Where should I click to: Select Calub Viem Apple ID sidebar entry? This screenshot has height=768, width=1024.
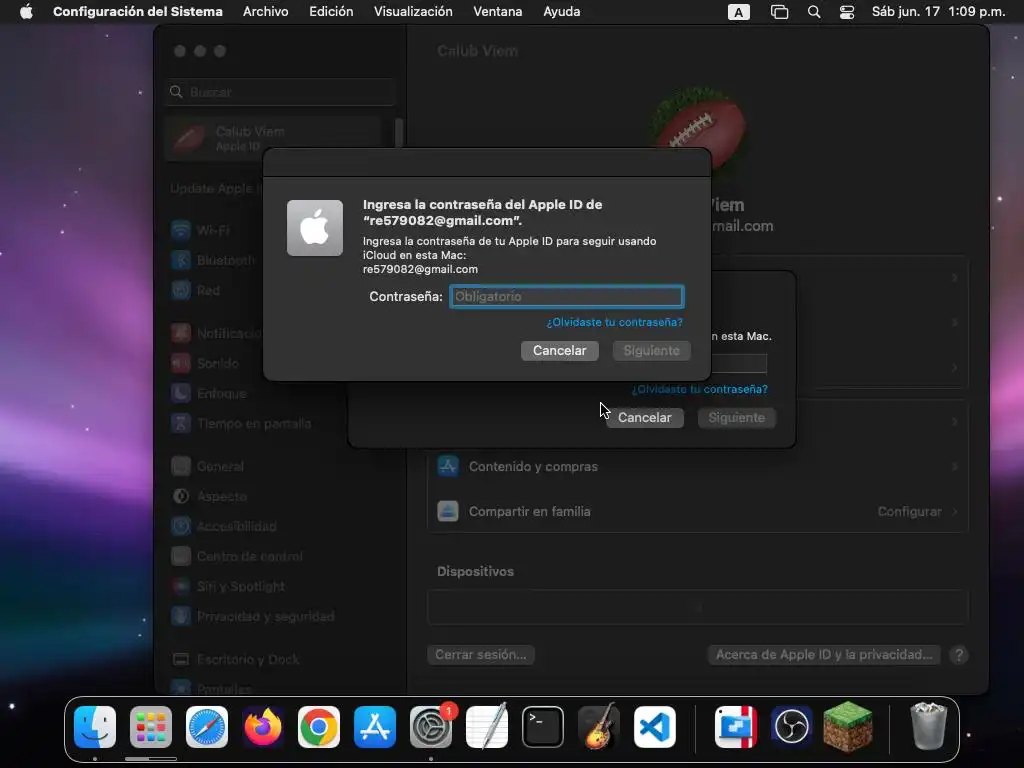tap(272, 138)
